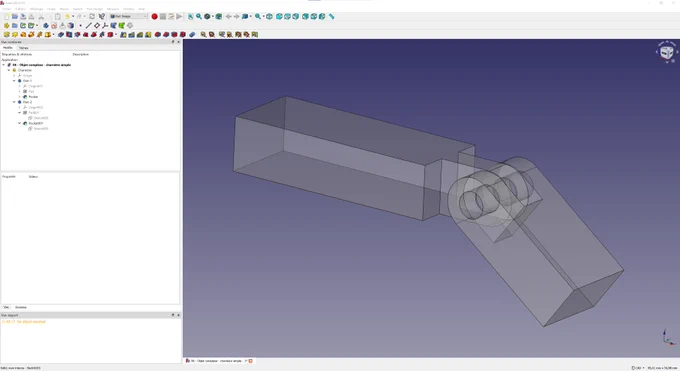Viewport: 680px width, 371px height.
Task: Open the subtractive primitive dropdown arrow
Action: (116, 35)
